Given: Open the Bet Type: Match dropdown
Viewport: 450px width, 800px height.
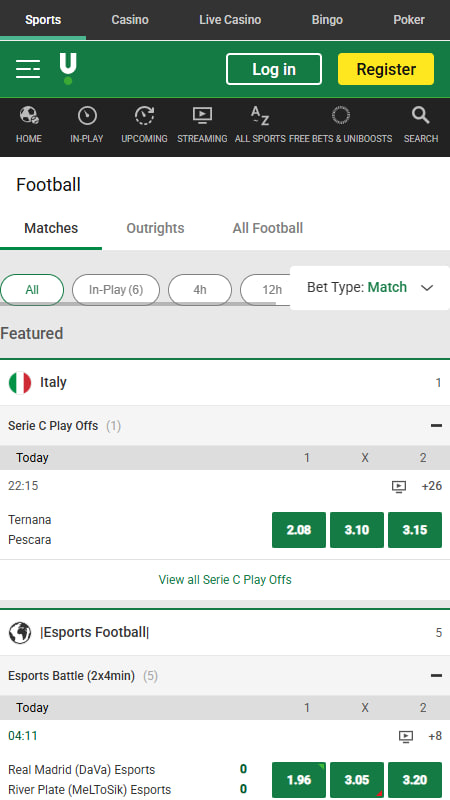Looking at the screenshot, I should click(x=370, y=288).
